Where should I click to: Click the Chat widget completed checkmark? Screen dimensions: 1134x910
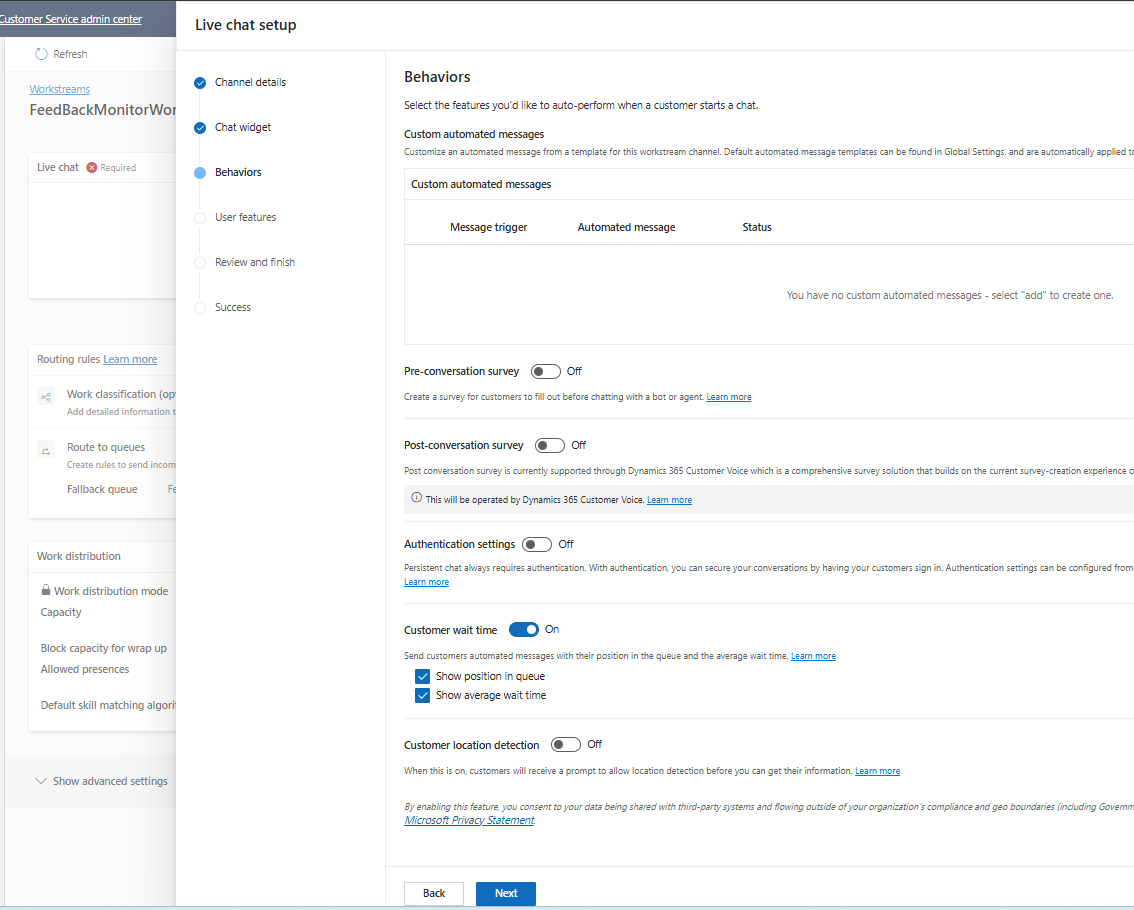(200, 128)
